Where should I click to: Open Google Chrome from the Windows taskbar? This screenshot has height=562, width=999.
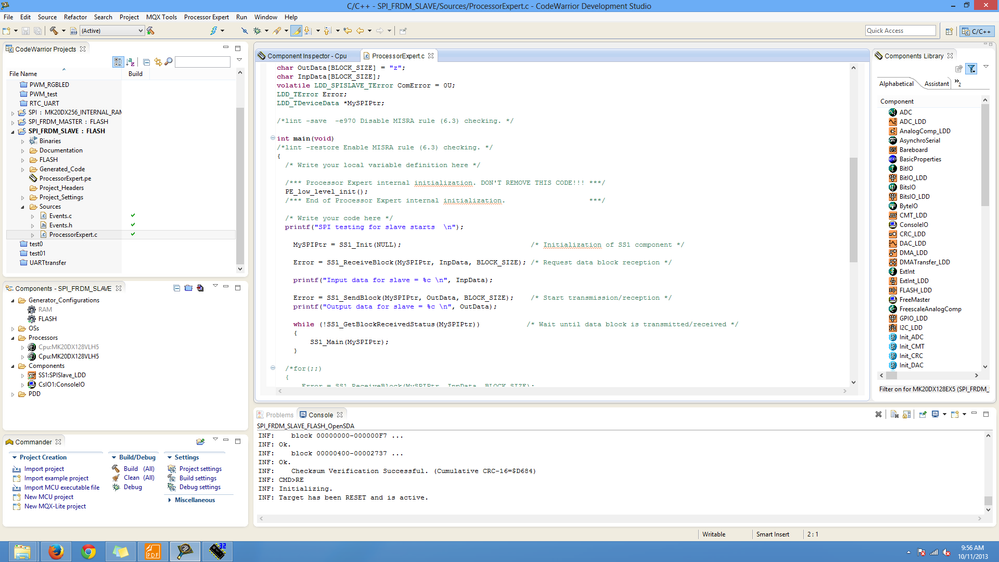(88, 551)
